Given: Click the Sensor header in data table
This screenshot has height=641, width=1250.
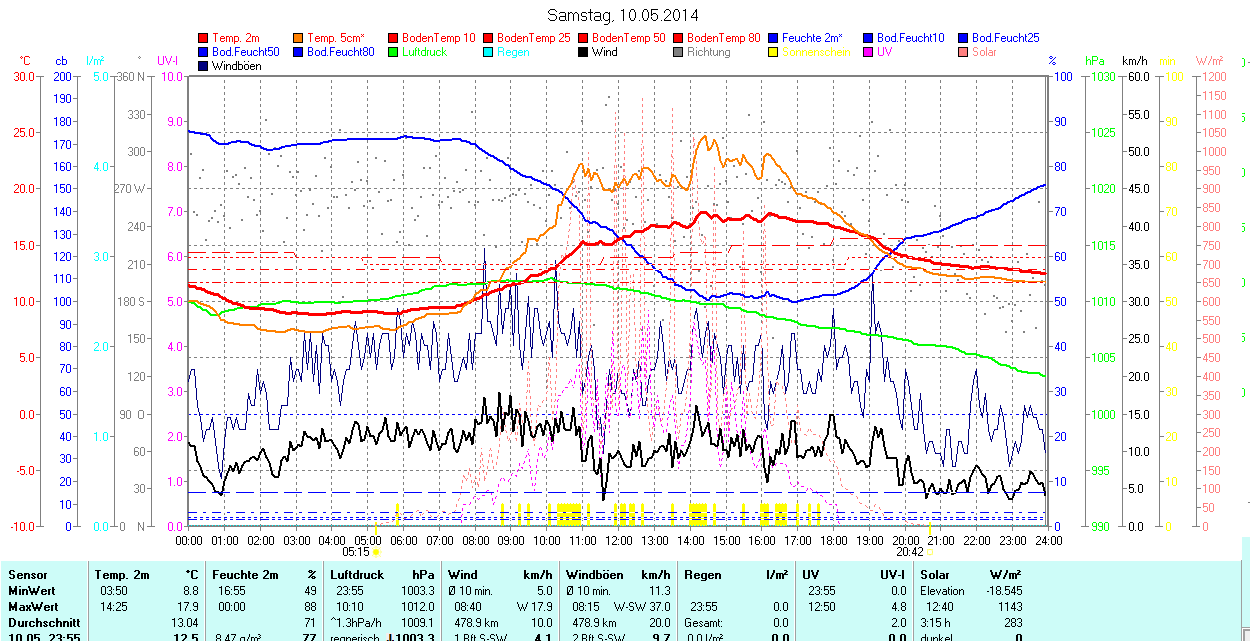Looking at the screenshot, I should tap(28, 575).
